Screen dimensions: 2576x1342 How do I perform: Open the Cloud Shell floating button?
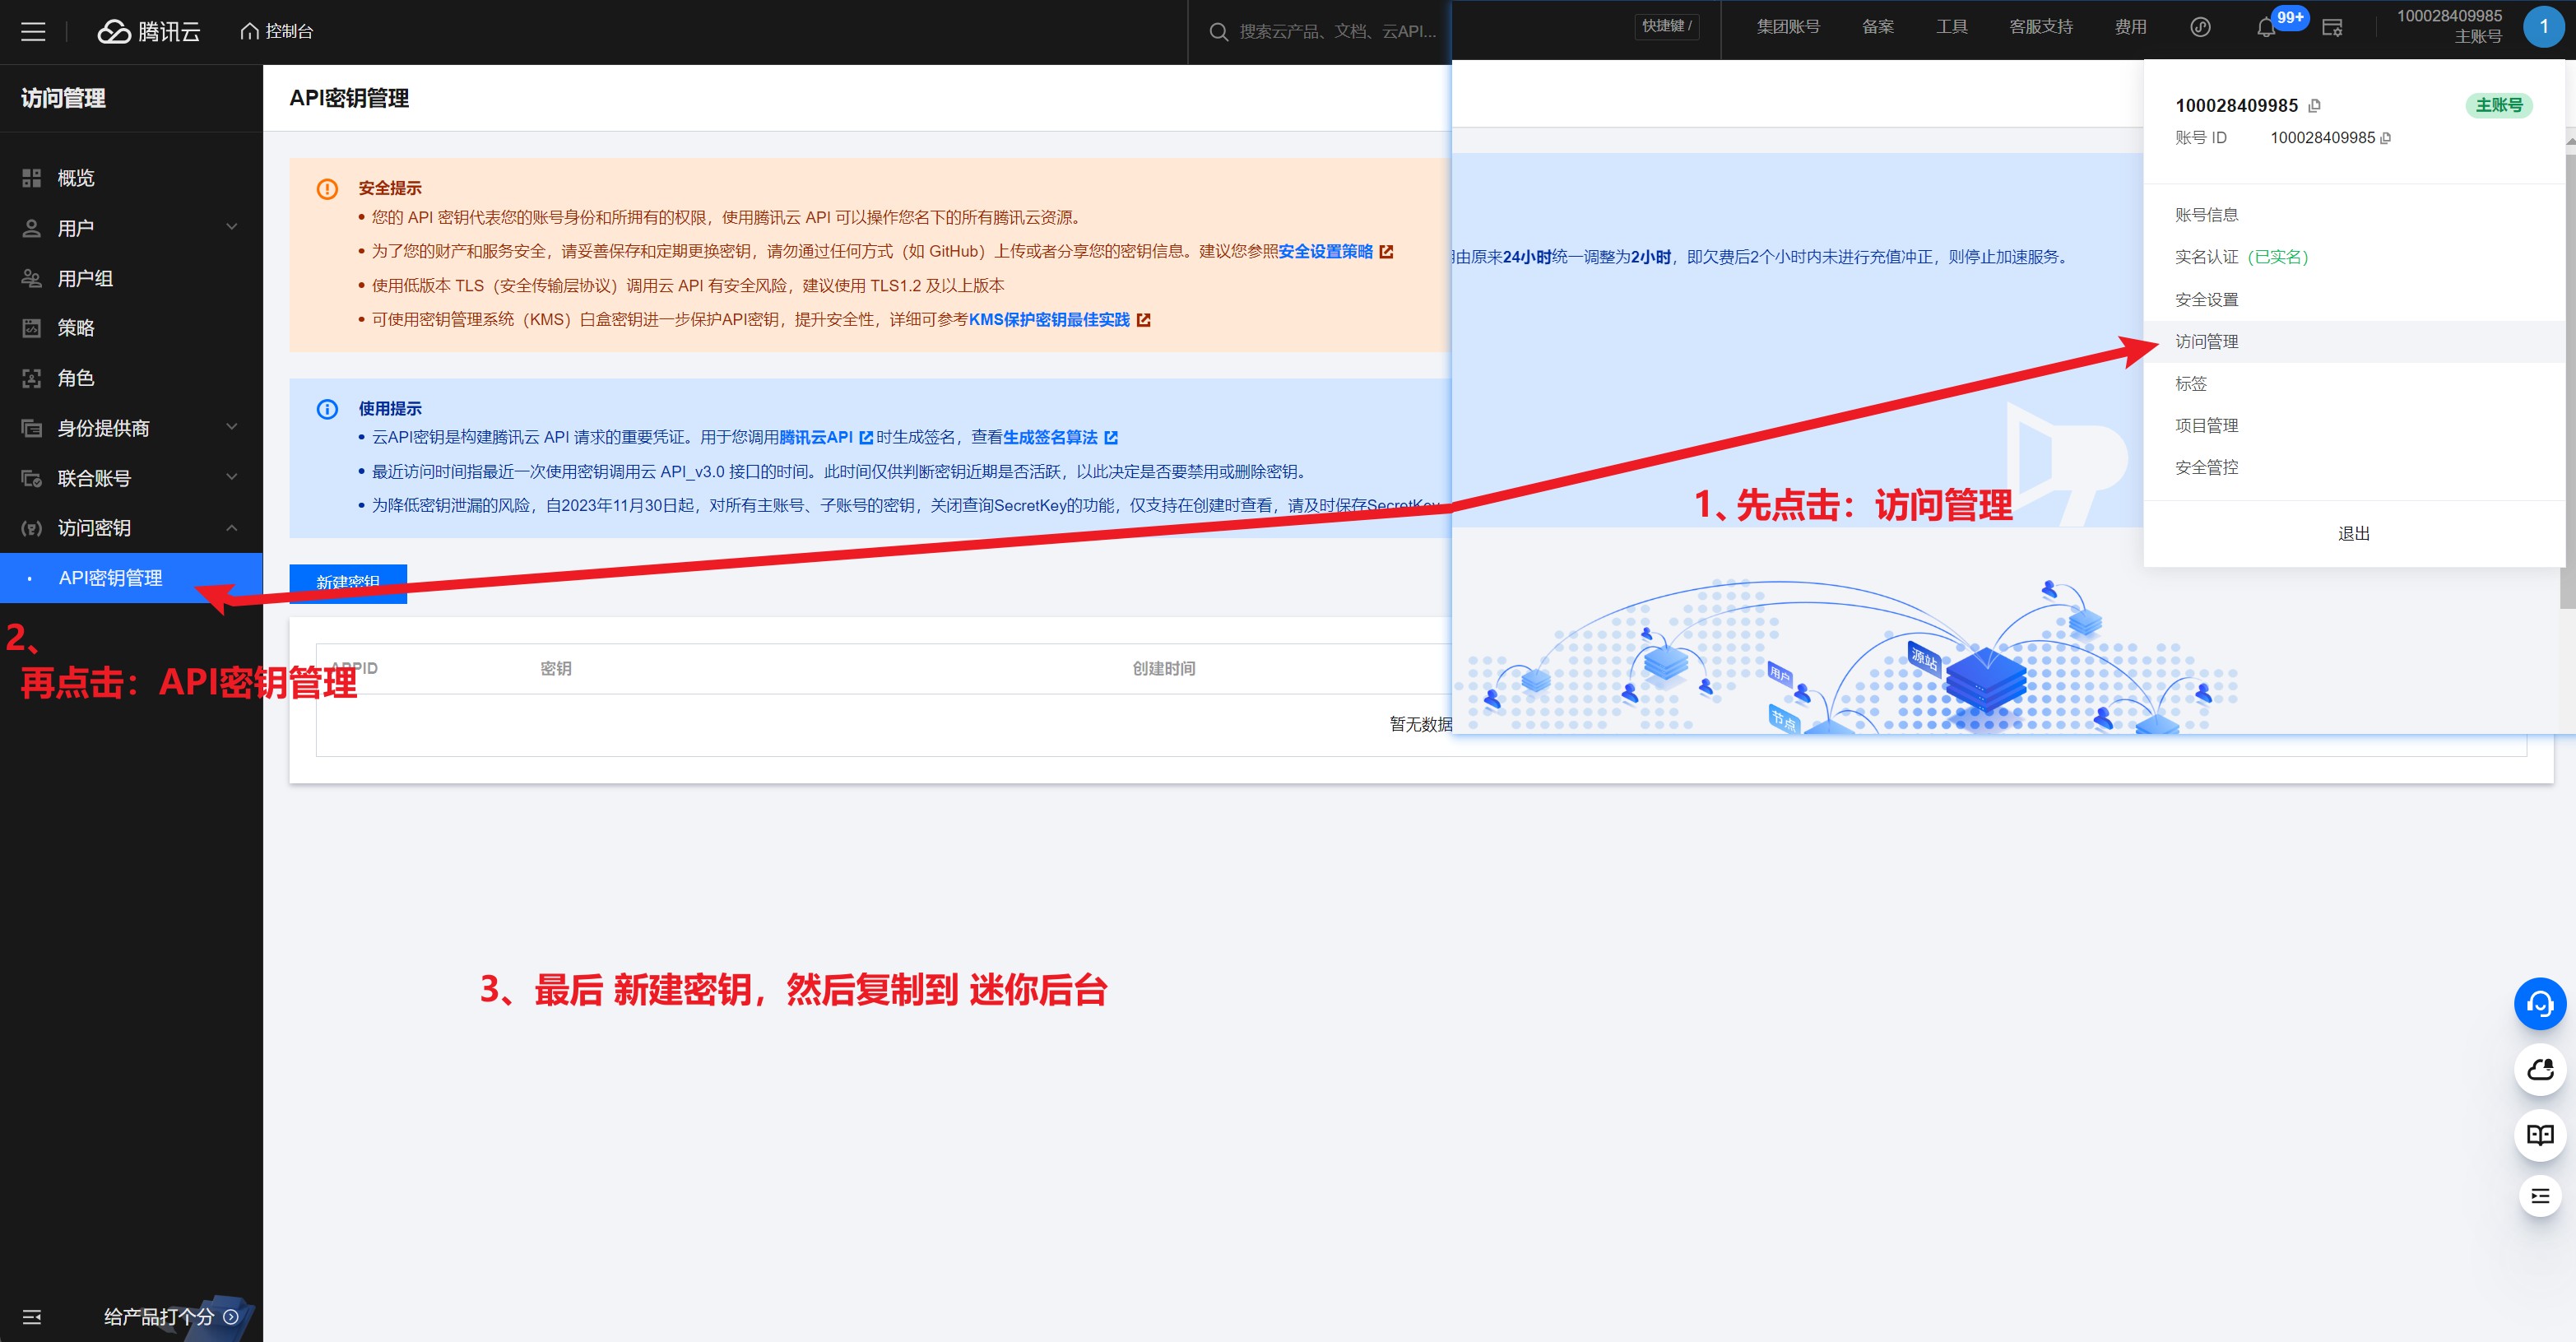point(2540,1070)
